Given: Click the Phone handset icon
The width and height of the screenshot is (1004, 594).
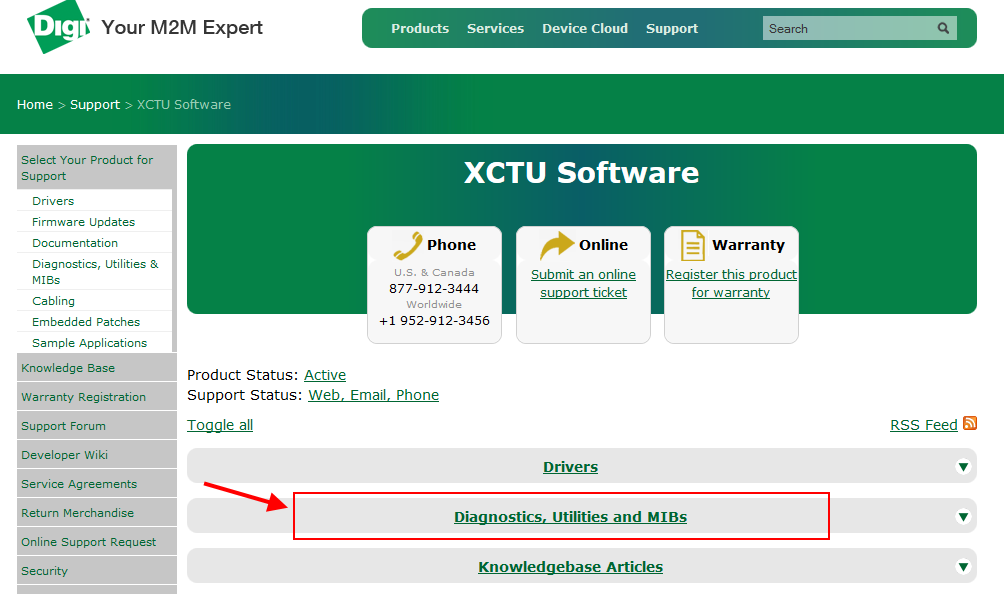Looking at the screenshot, I should click(x=408, y=245).
